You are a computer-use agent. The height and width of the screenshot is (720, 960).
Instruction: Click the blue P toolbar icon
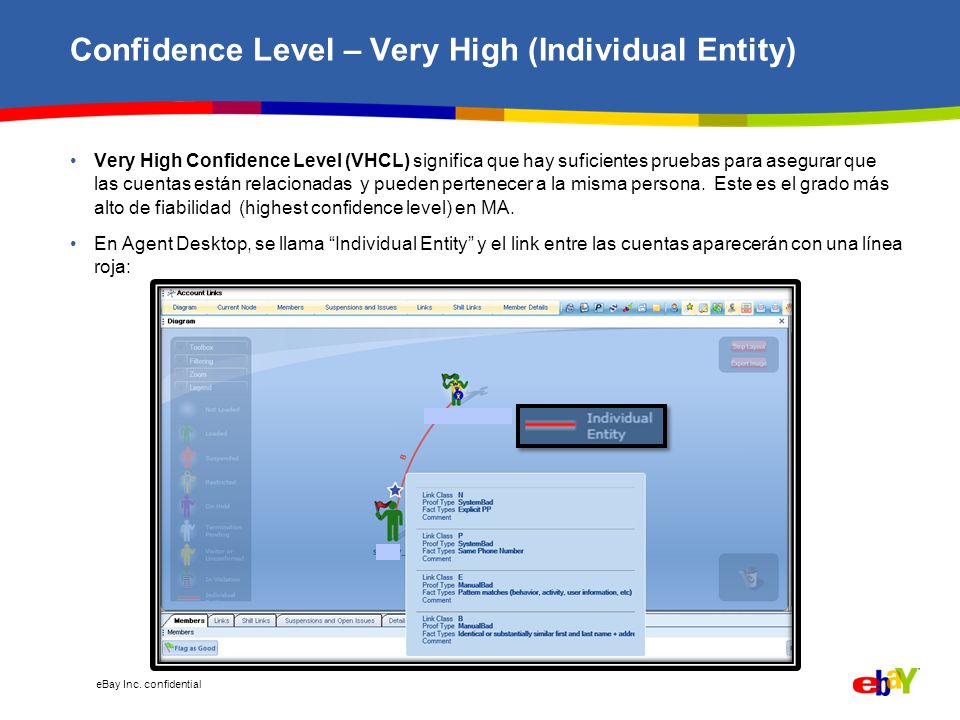(x=599, y=308)
